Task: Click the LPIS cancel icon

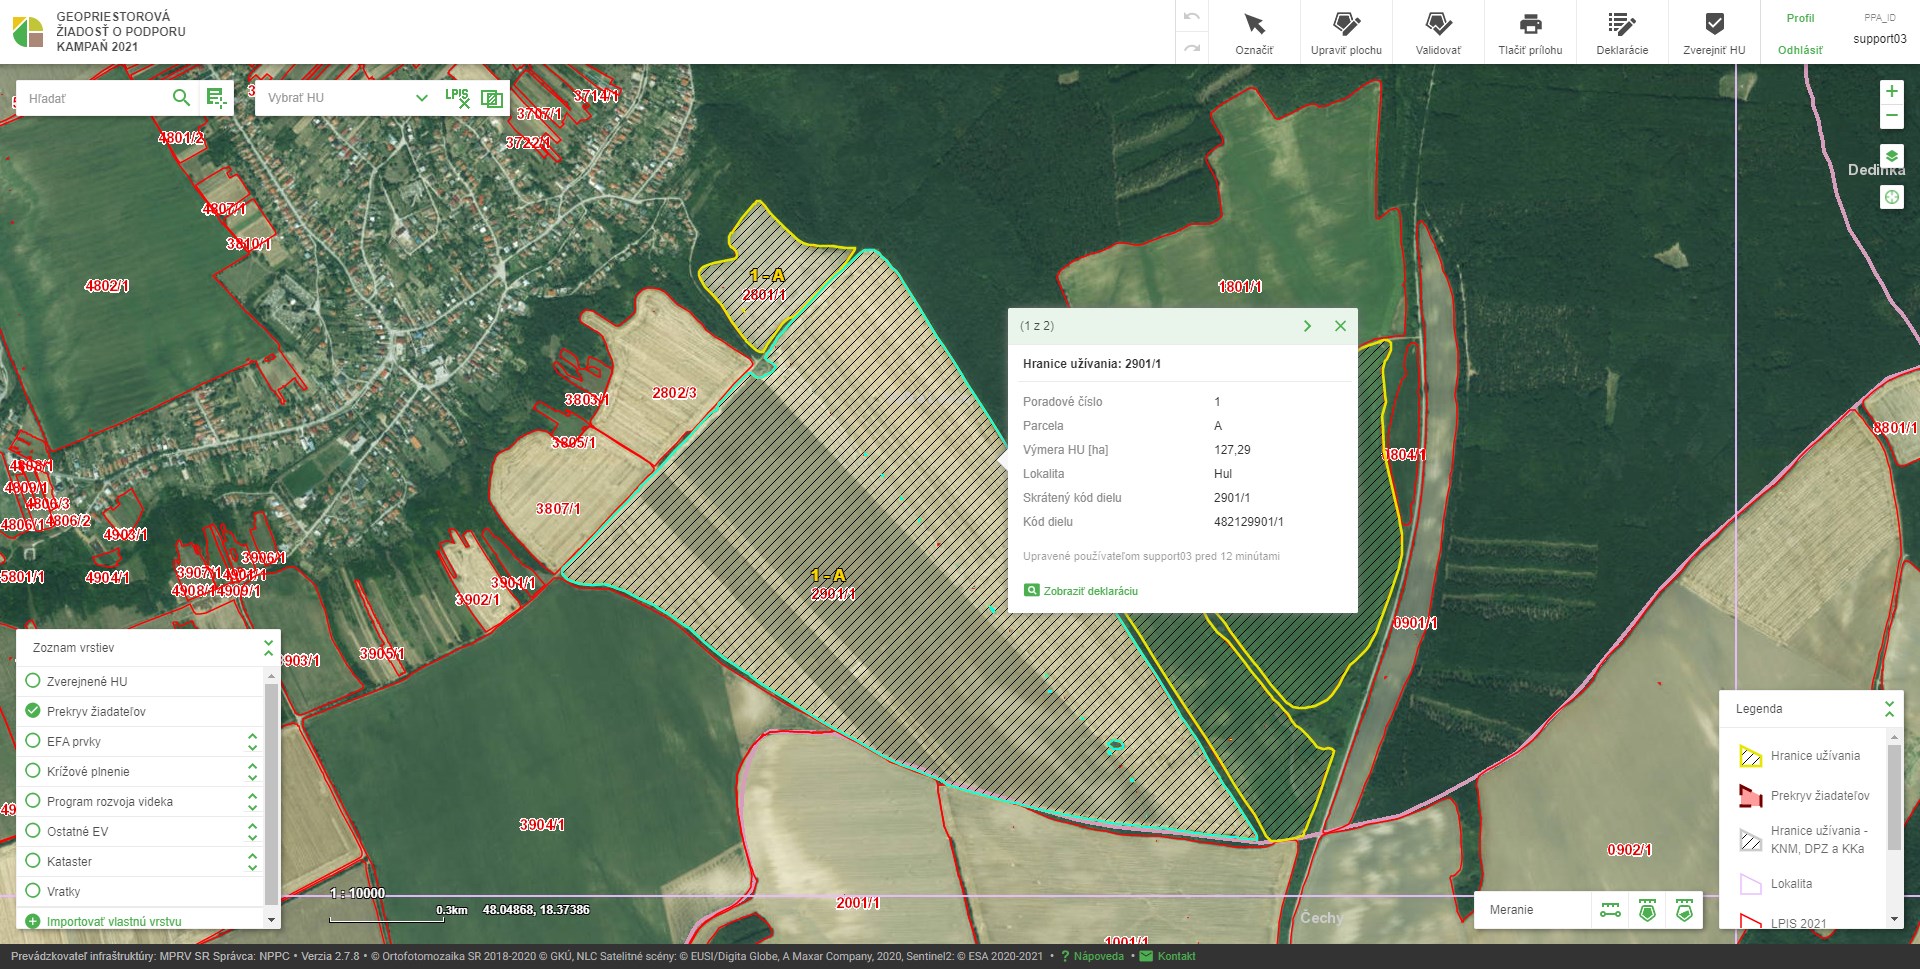Action: (457, 97)
